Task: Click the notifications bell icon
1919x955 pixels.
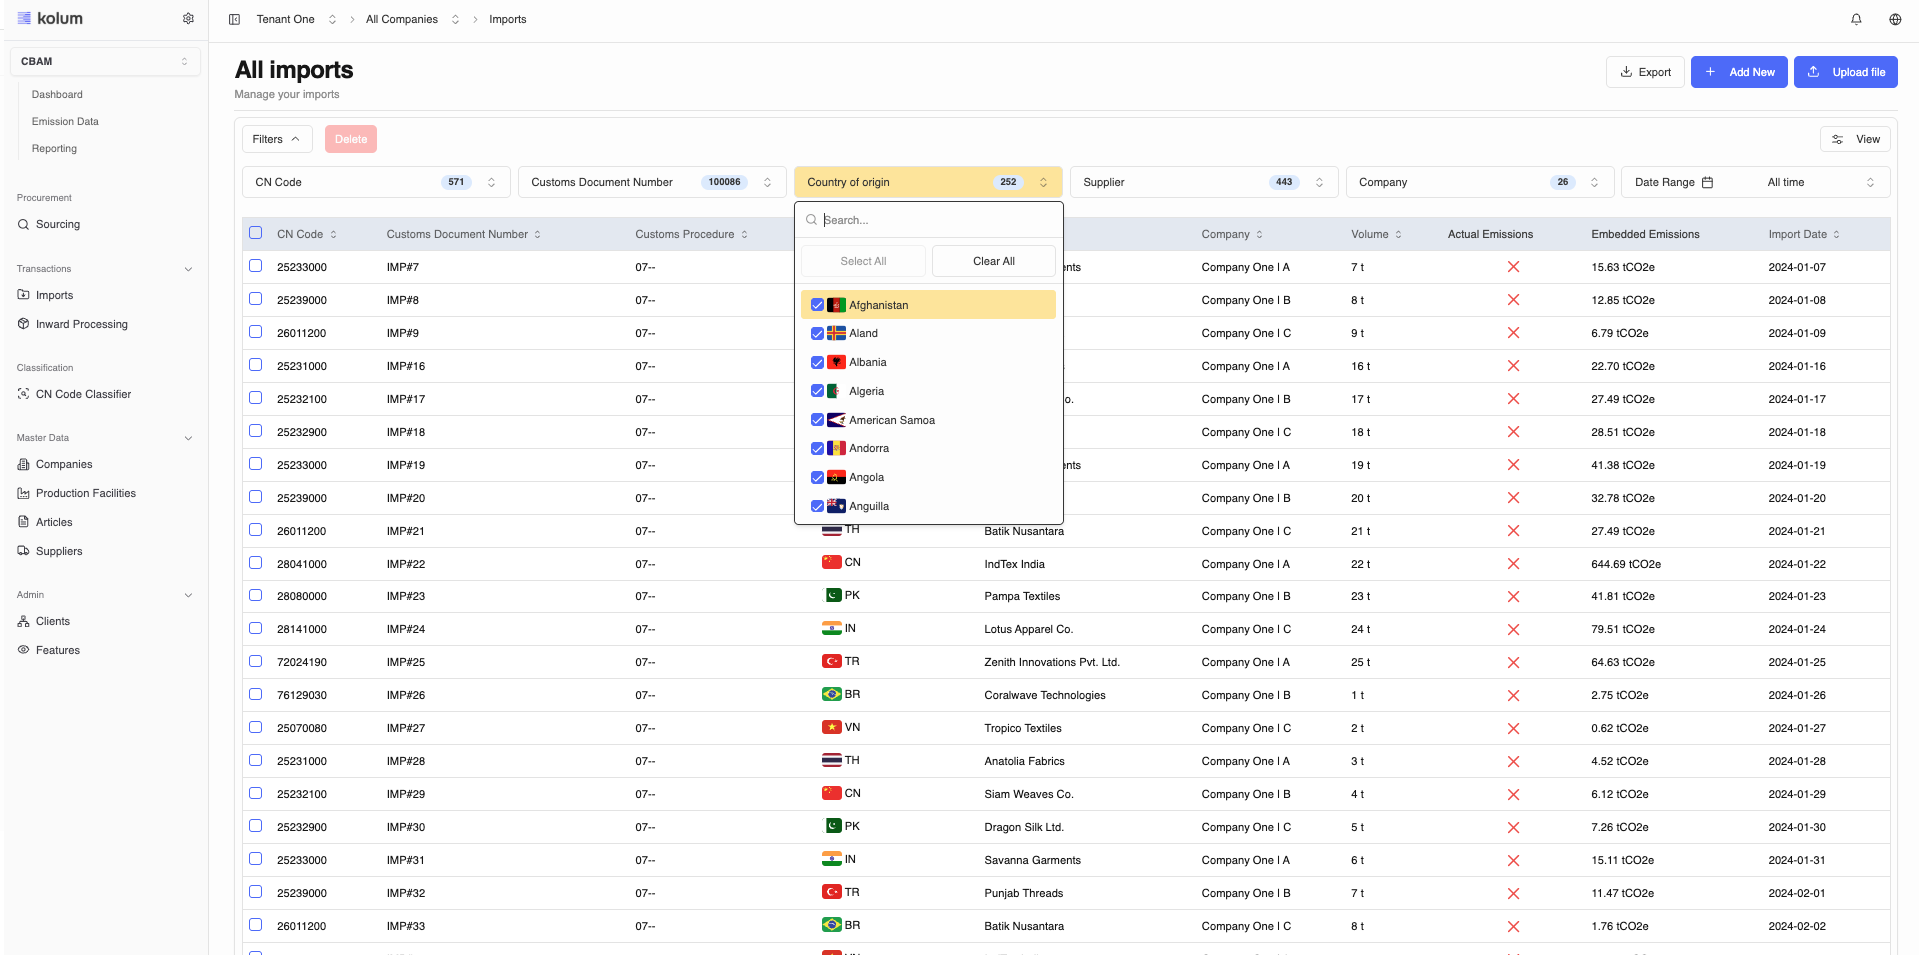Action: (x=1856, y=19)
